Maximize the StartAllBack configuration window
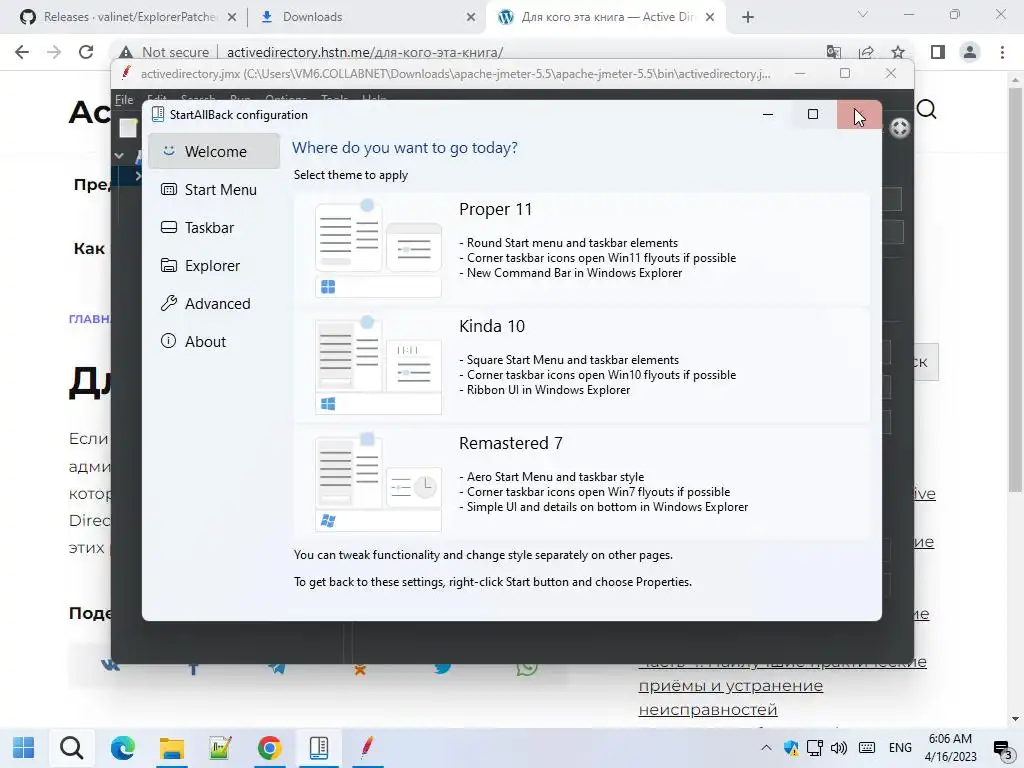 813,114
